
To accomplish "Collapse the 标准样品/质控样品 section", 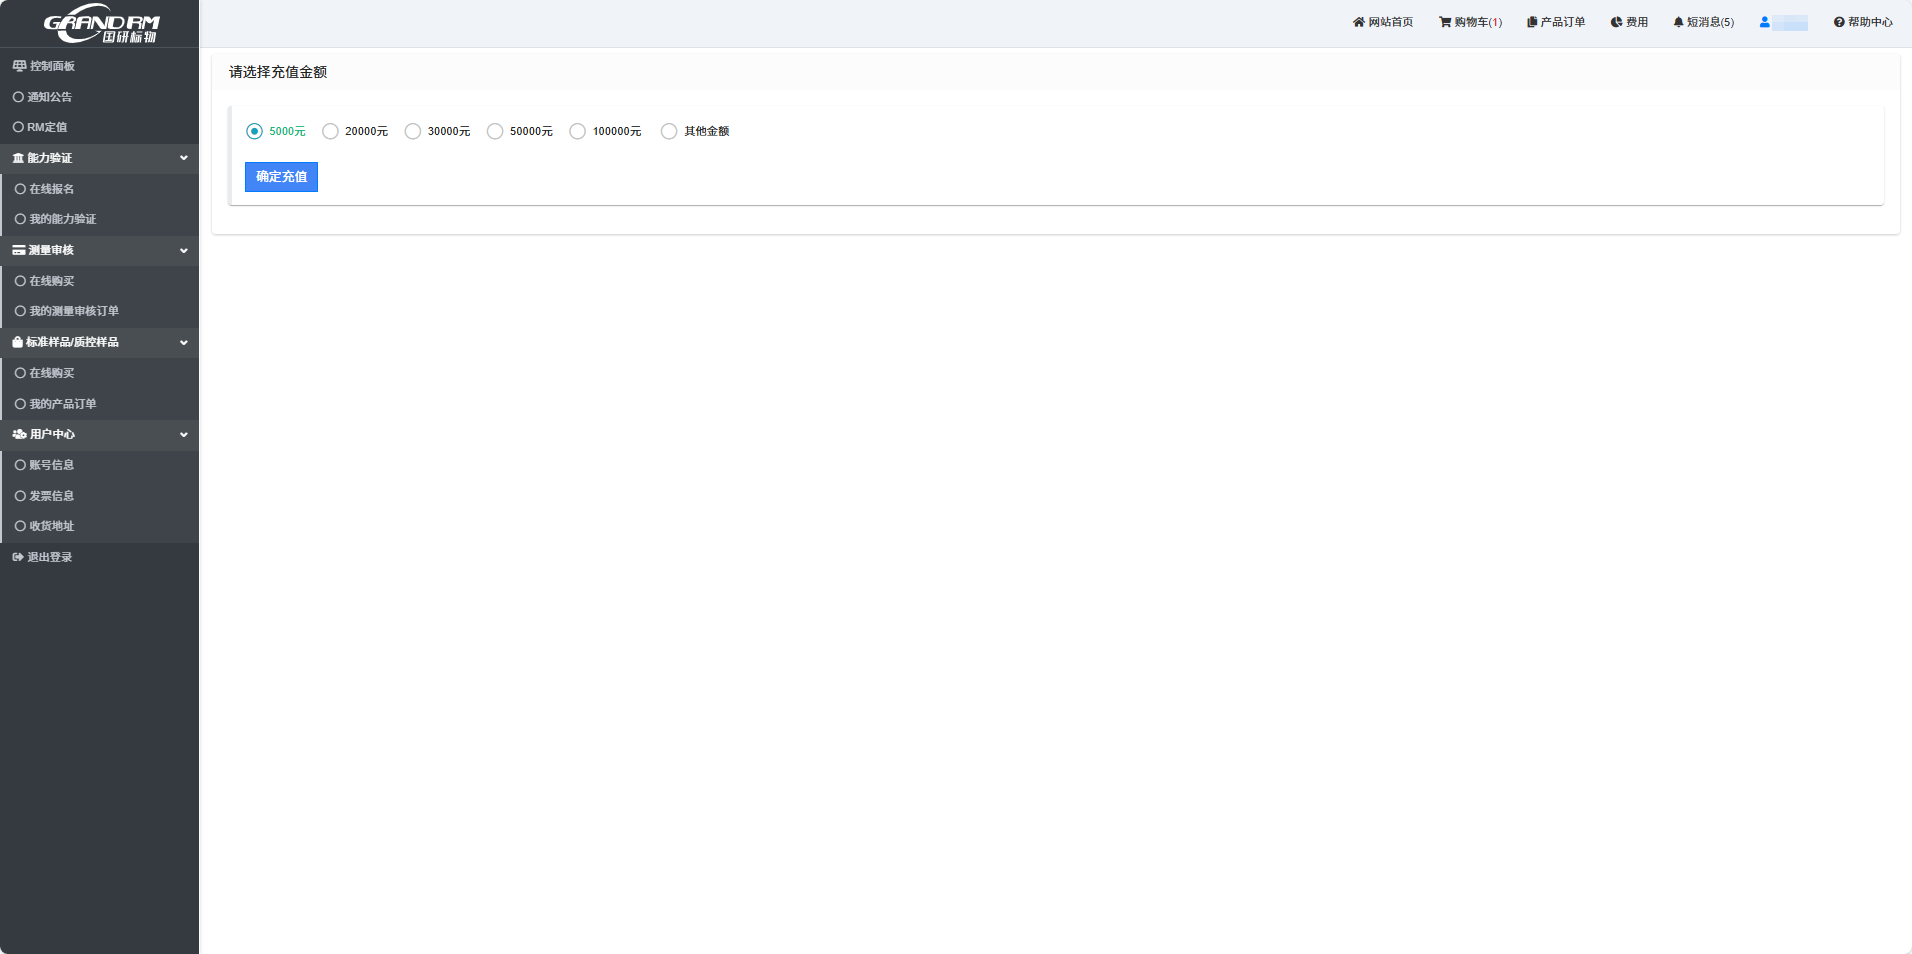I will 184,342.
